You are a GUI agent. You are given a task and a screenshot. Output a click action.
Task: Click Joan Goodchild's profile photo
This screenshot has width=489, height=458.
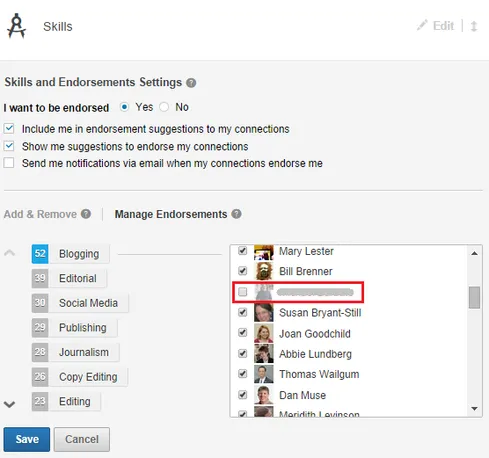point(264,333)
